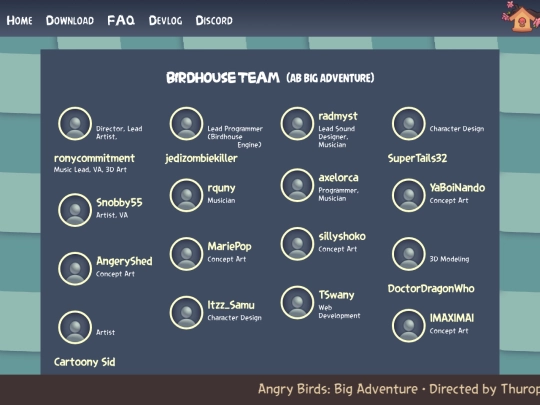
Task: Select the rquny name
Action: click(x=221, y=188)
